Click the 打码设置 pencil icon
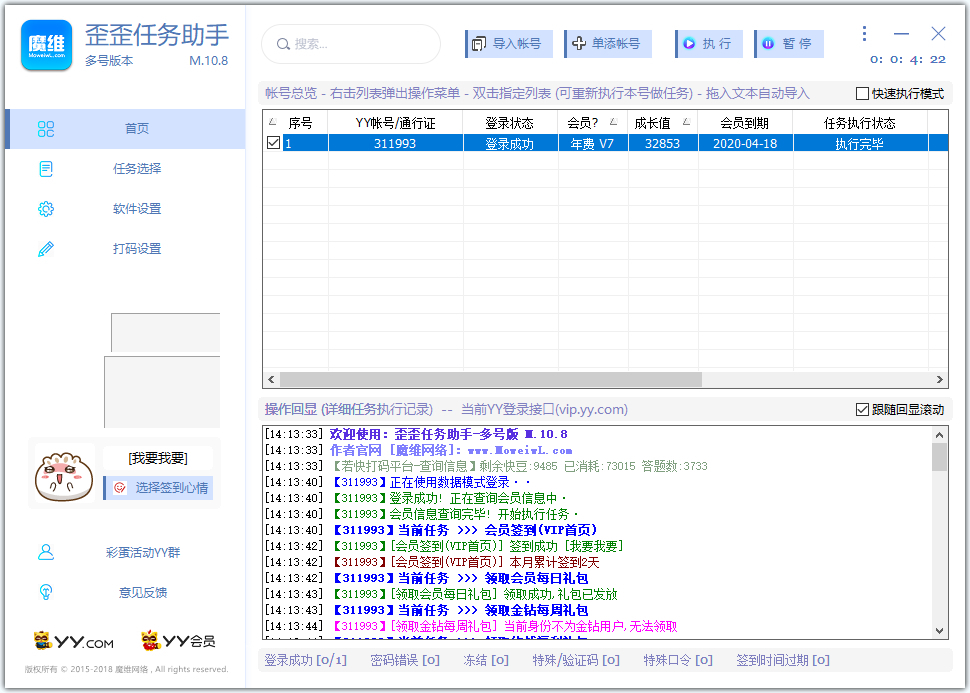 46,249
